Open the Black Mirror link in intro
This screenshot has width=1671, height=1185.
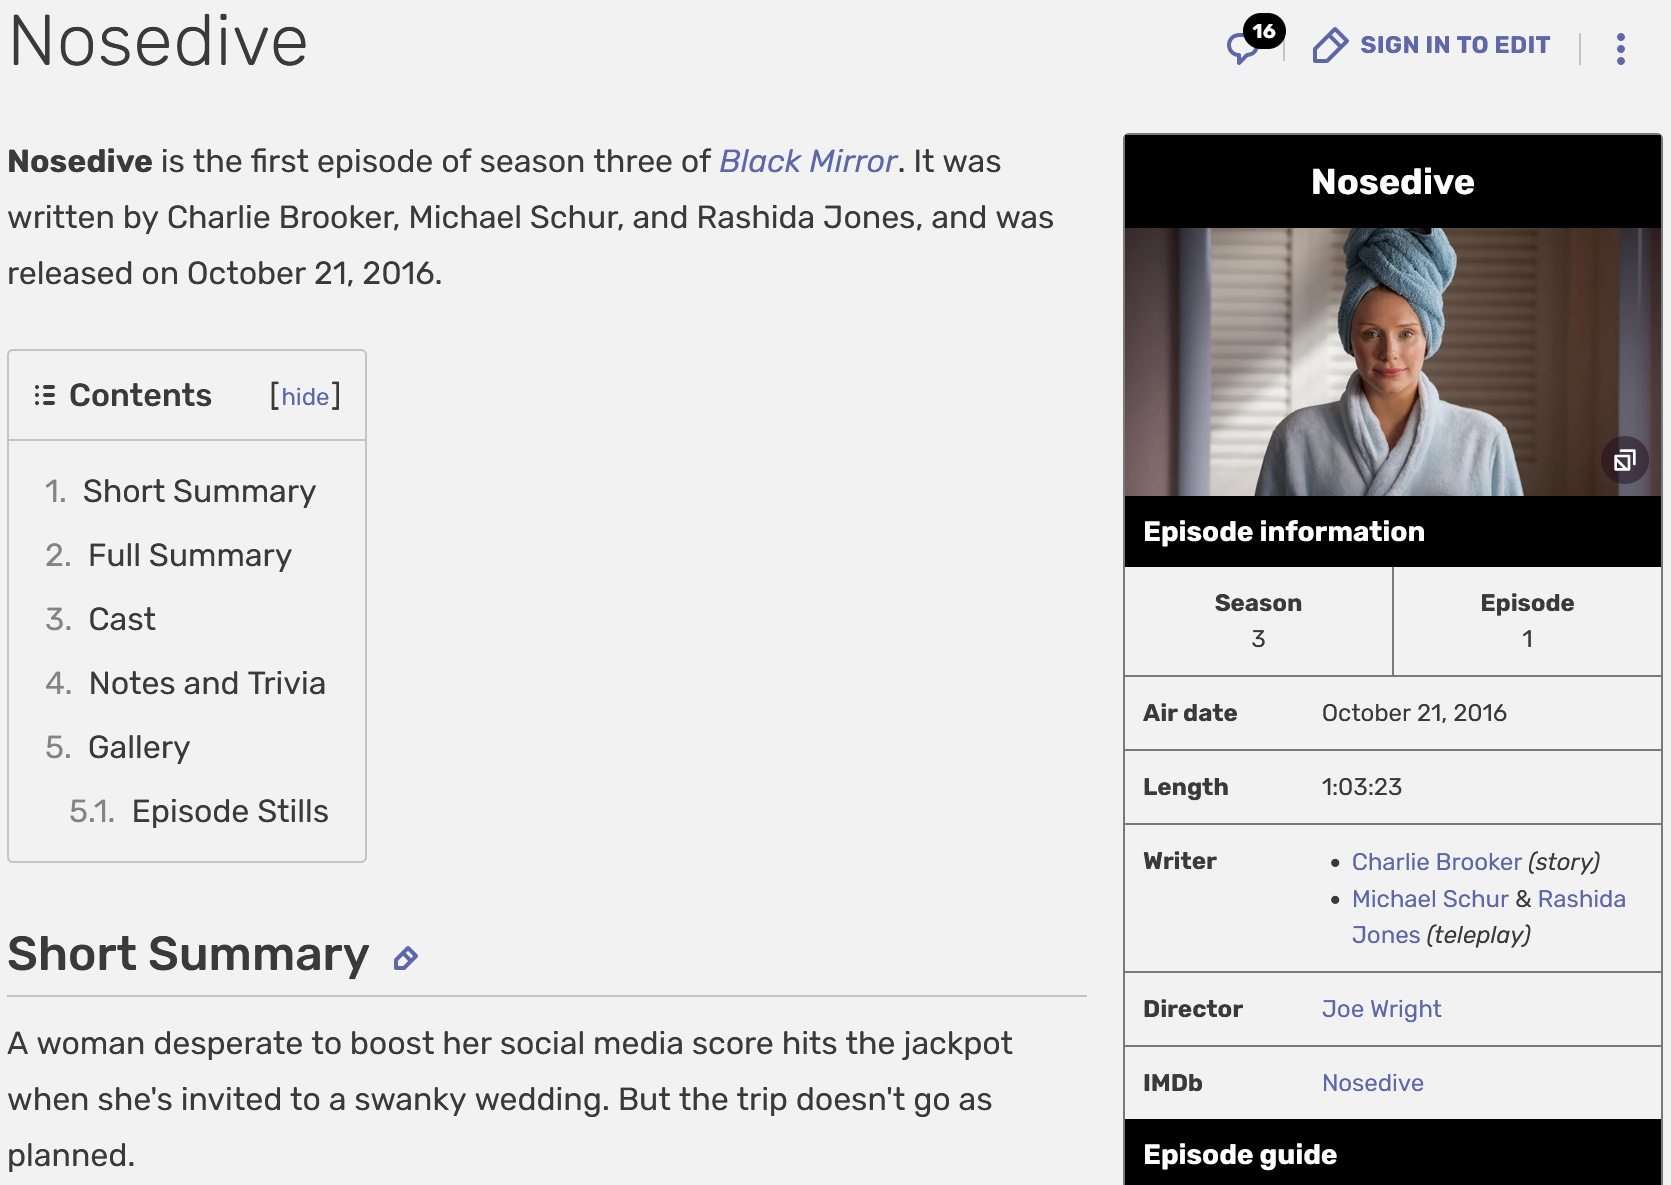click(x=808, y=161)
